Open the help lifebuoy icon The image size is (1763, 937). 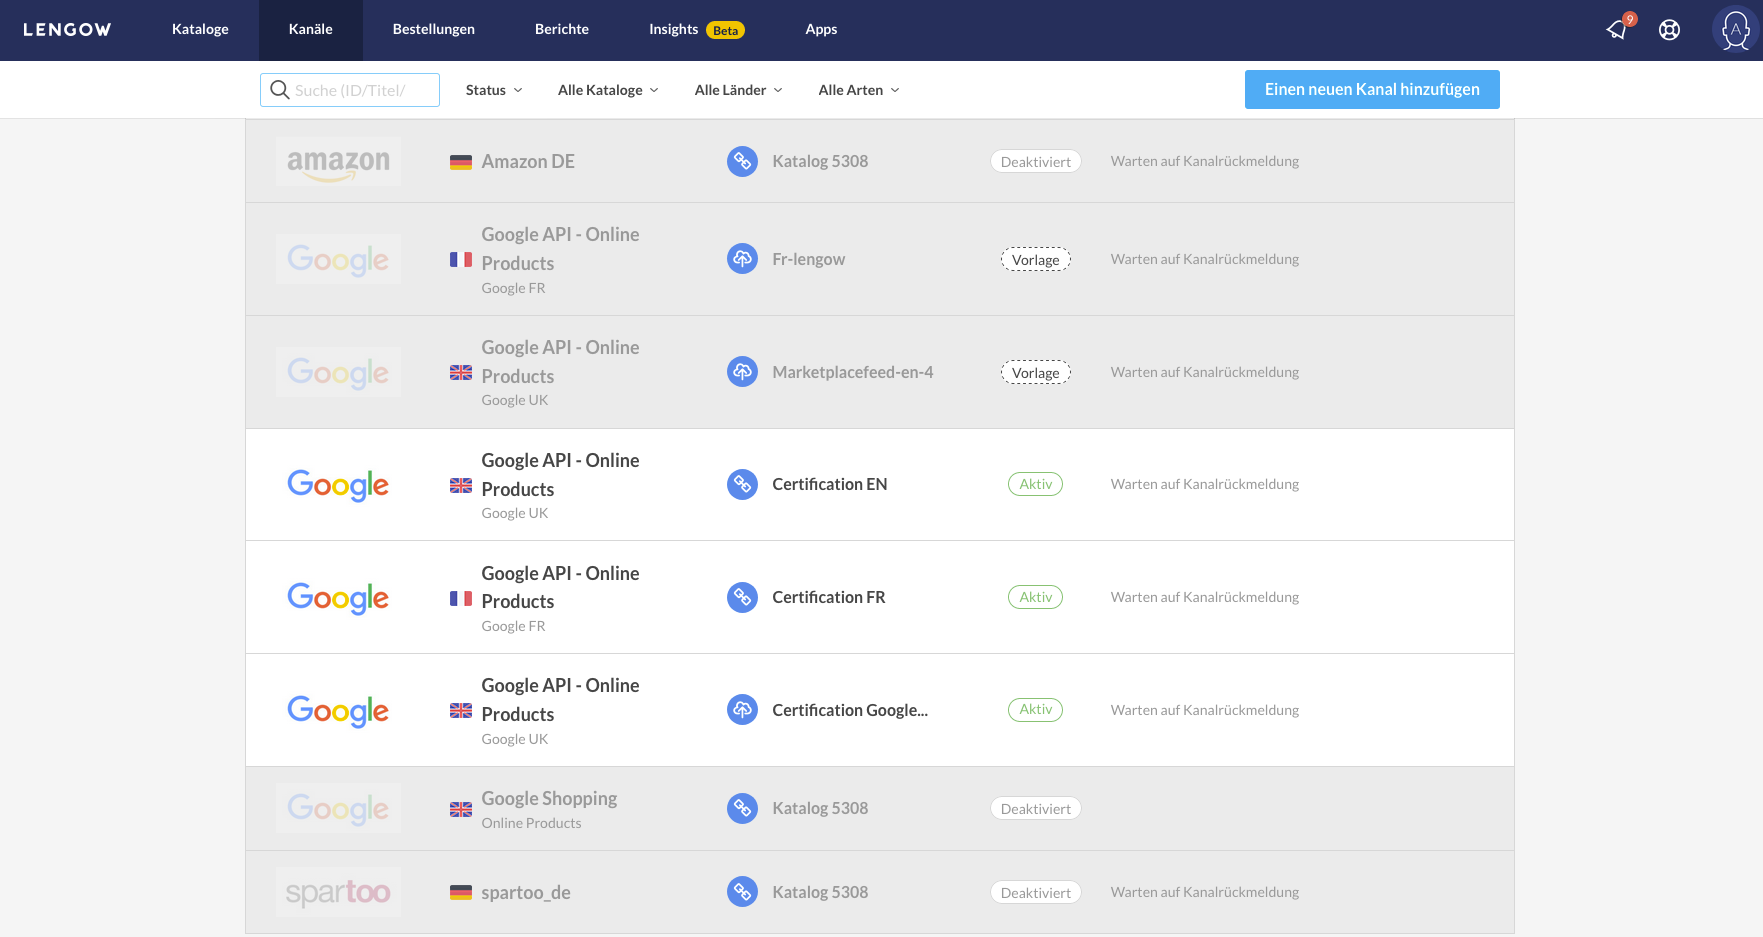(1669, 30)
